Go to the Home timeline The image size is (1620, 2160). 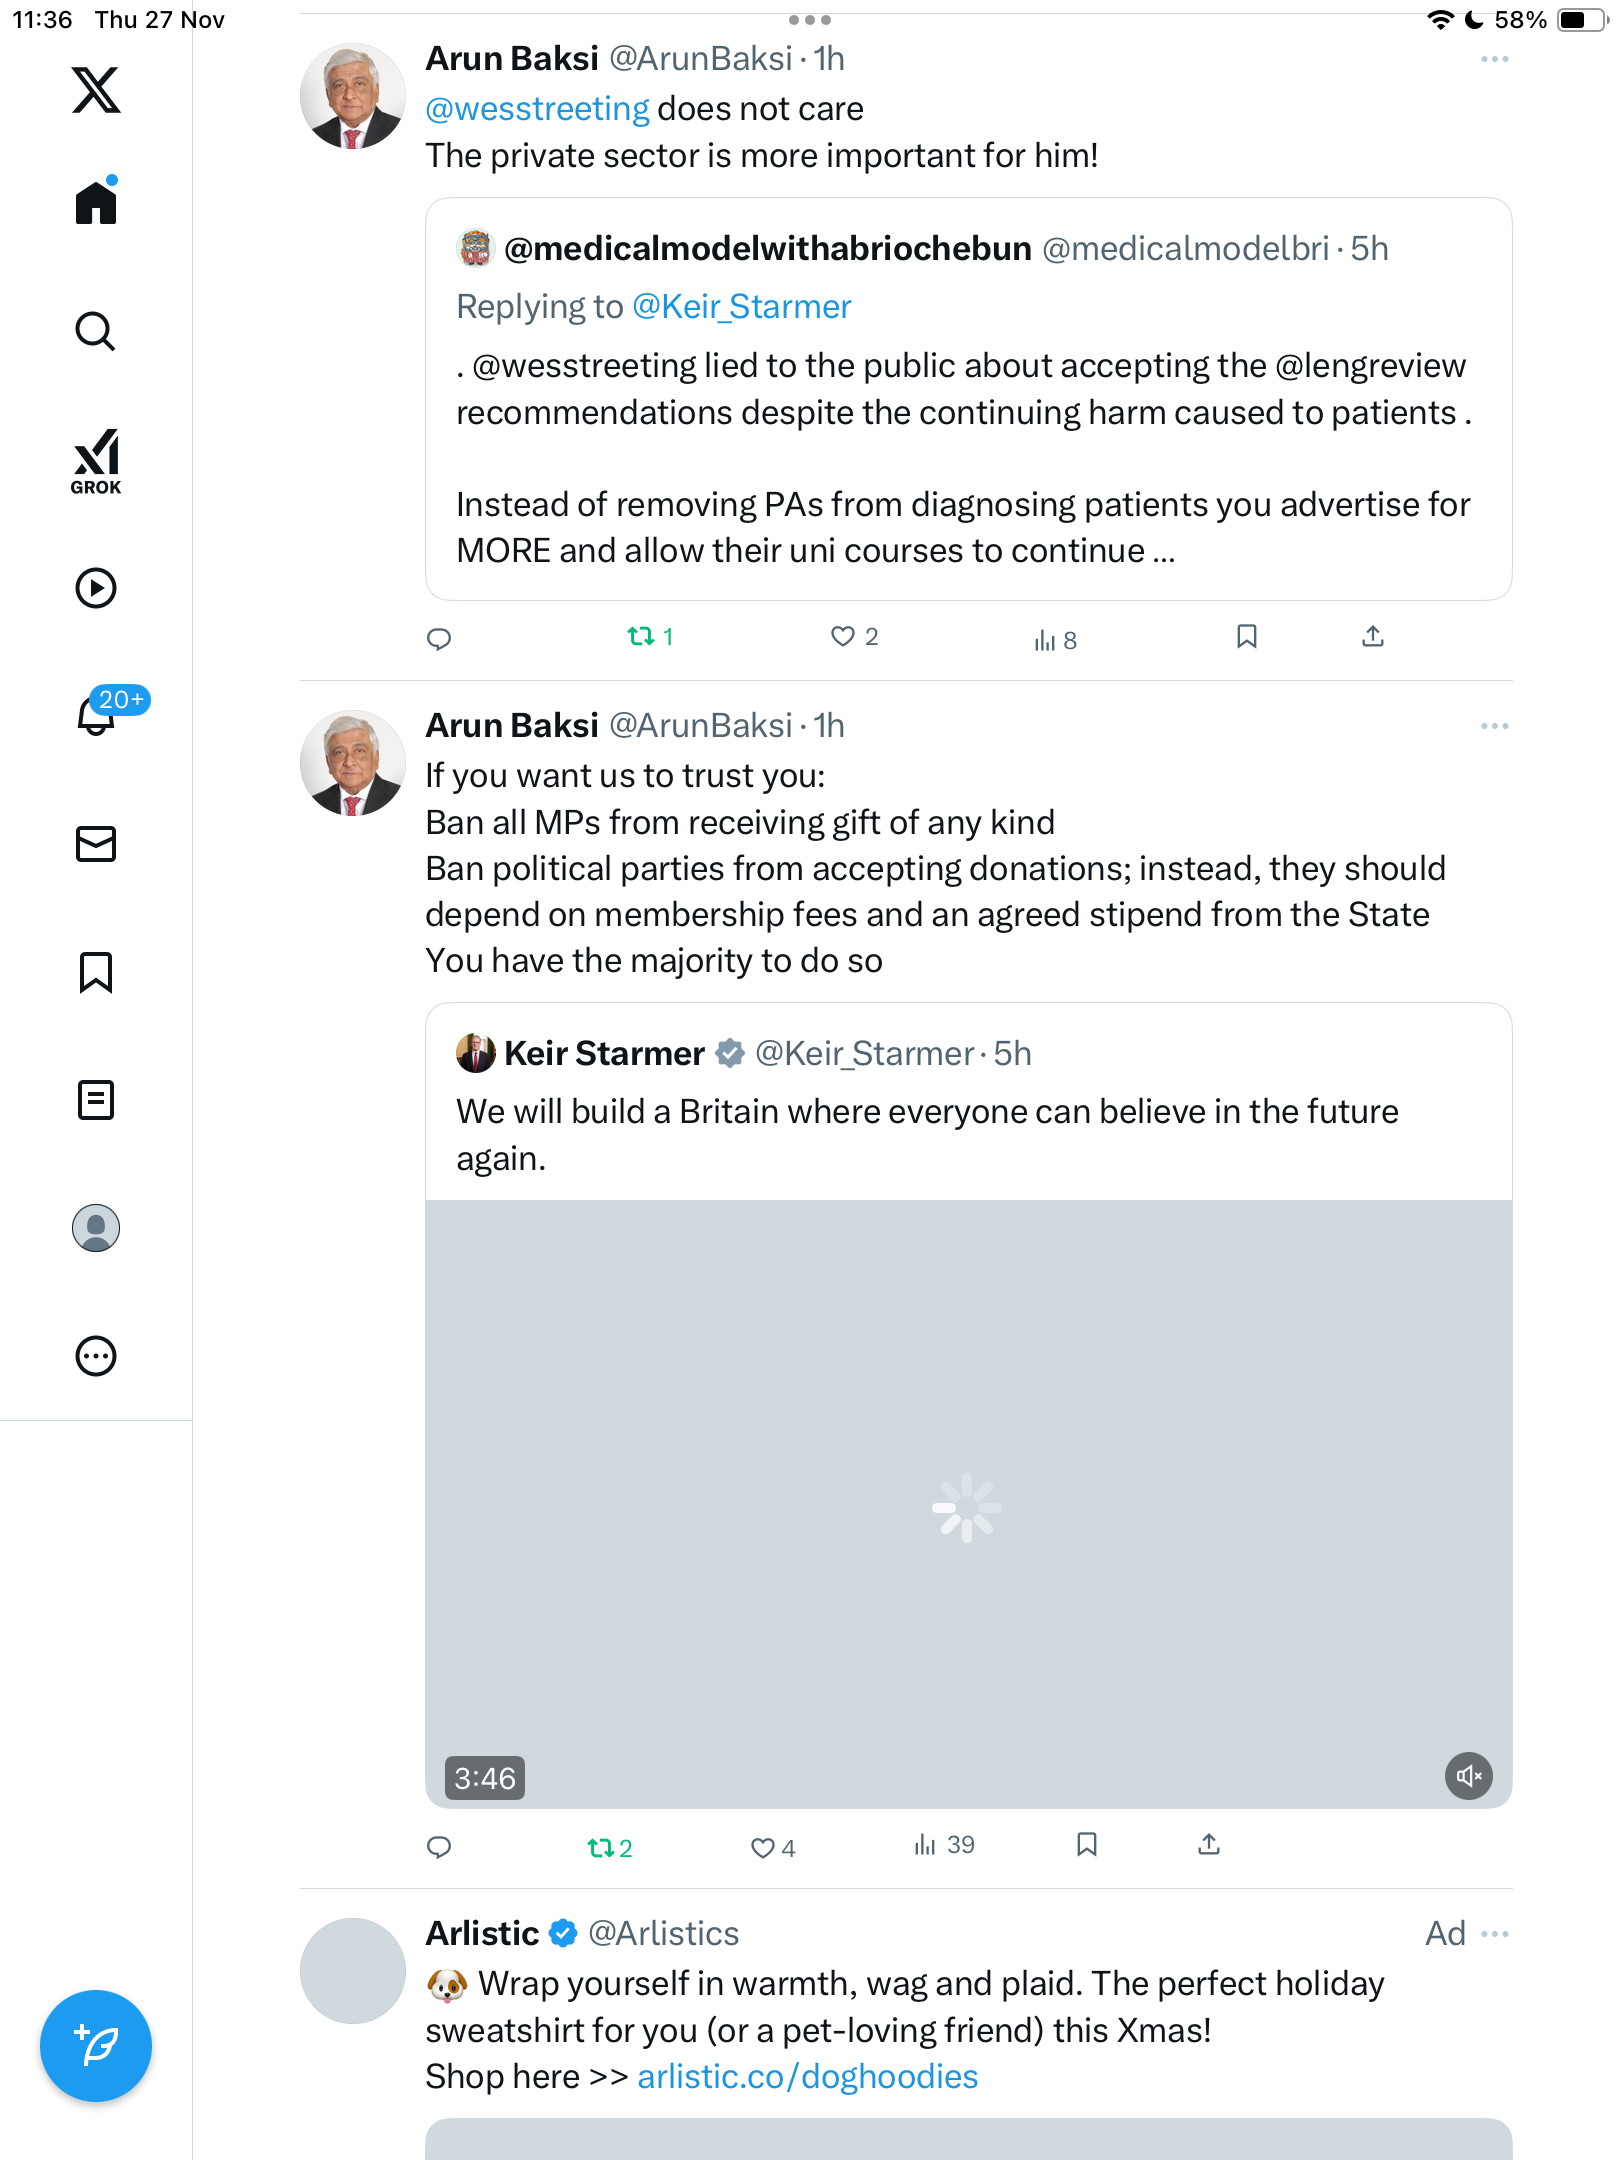pyautogui.click(x=96, y=203)
